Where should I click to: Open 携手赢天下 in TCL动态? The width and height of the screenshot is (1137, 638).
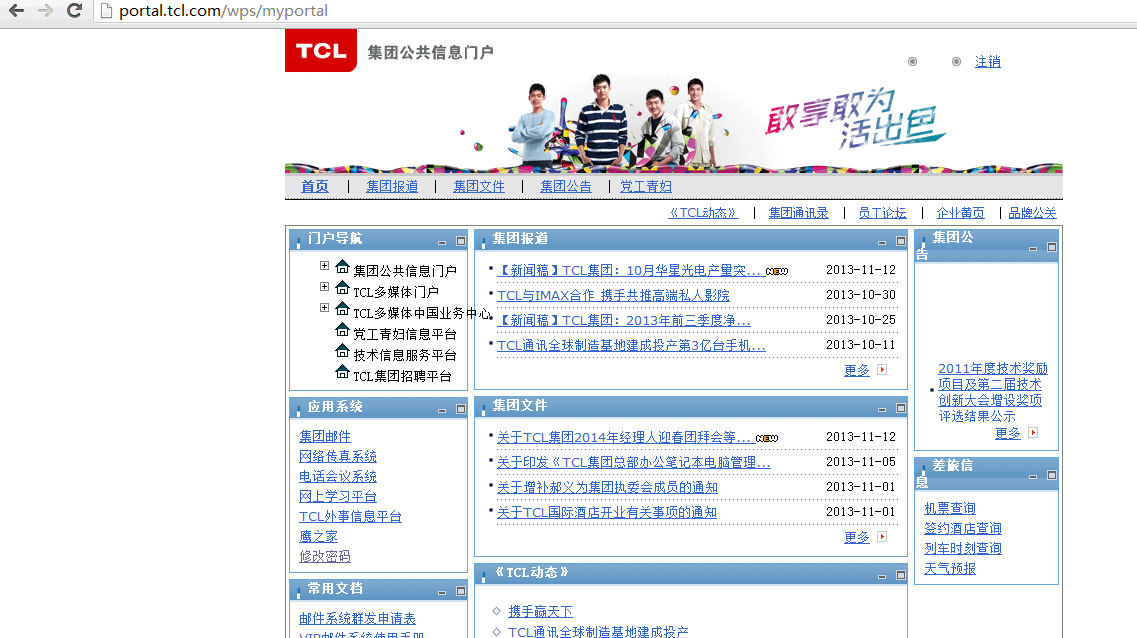click(540, 611)
